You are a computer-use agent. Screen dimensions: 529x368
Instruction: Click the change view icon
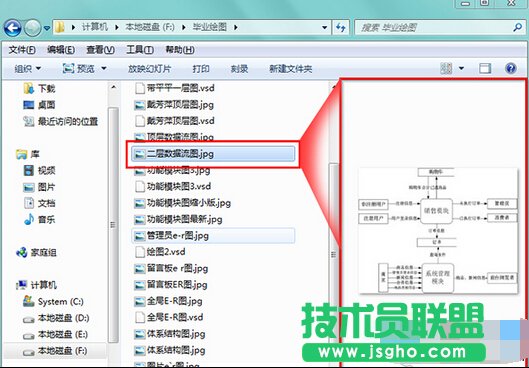pos(446,68)
